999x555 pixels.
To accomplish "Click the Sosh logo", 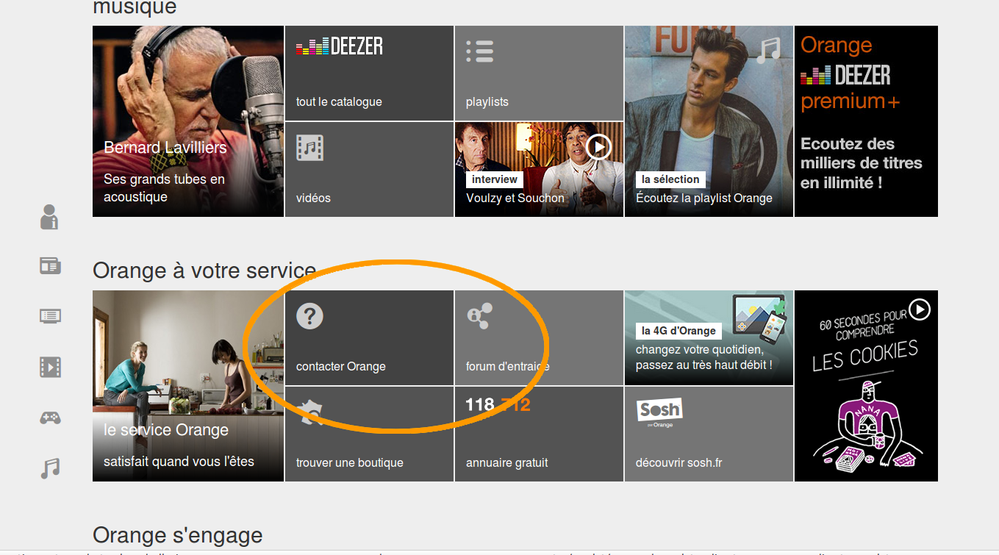I will click(x=659, y=411).
